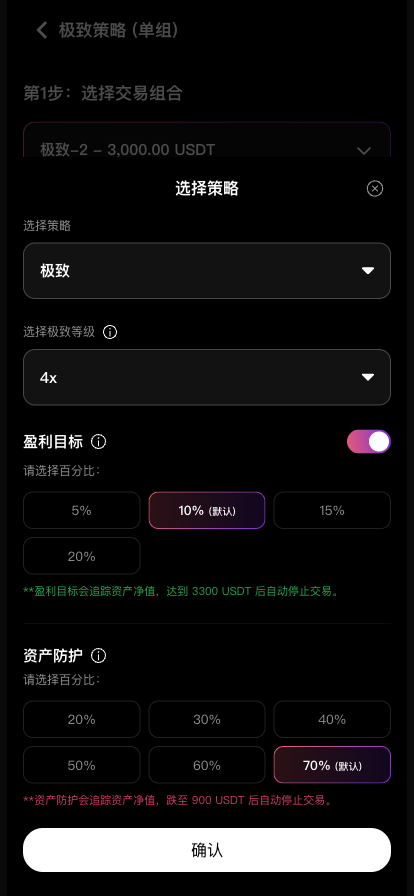Show info tooltip for 盈利目标
This screenshot has height=896, width=414.
click(98, 442)
